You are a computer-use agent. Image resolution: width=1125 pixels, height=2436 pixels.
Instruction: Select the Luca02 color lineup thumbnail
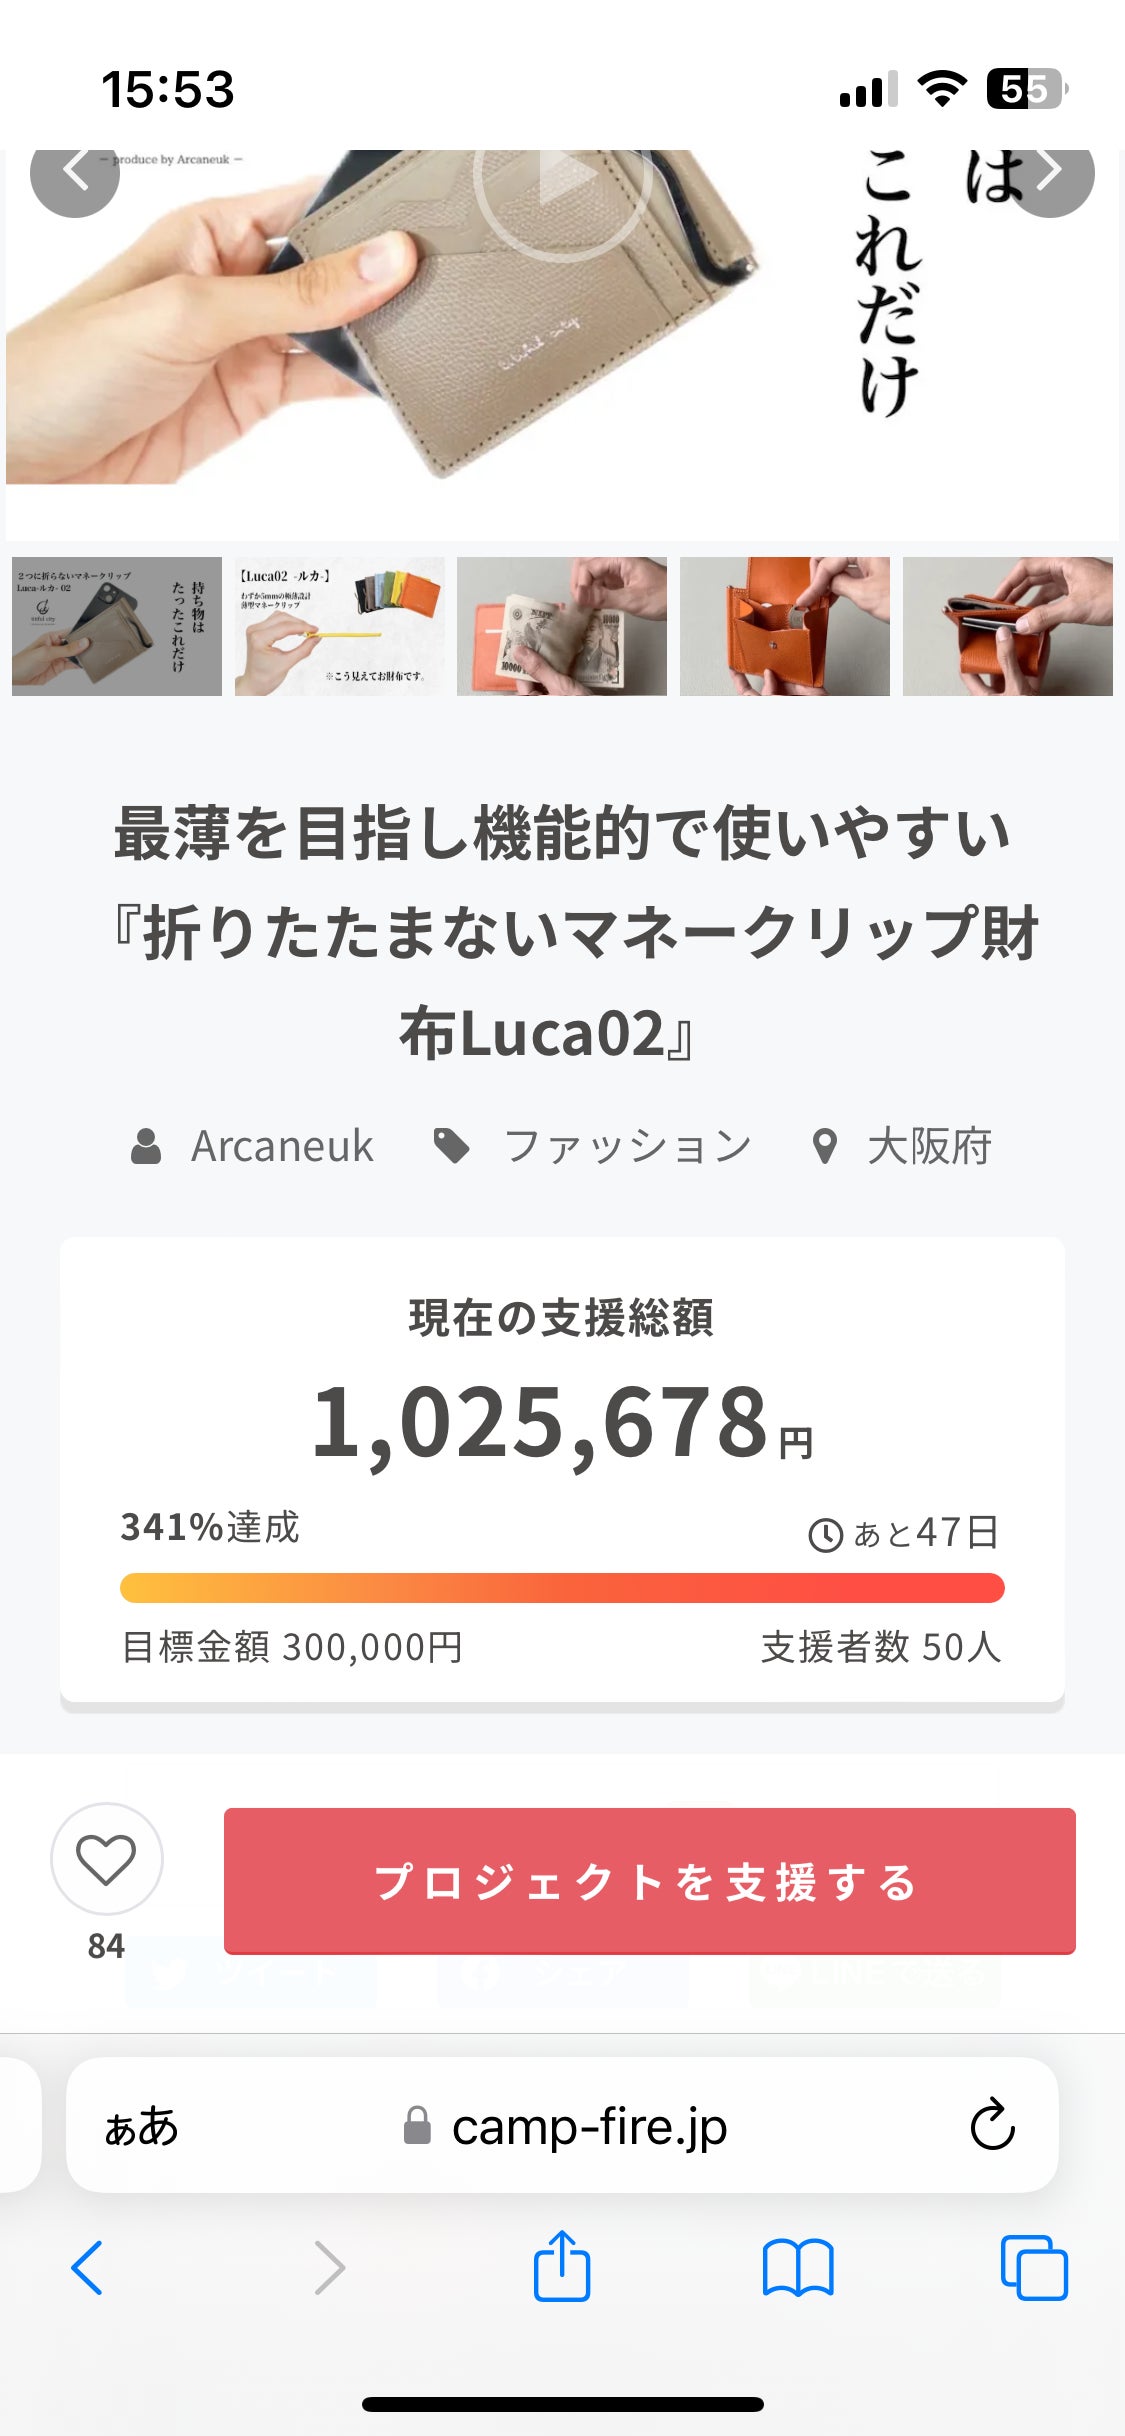coord(340,626)
